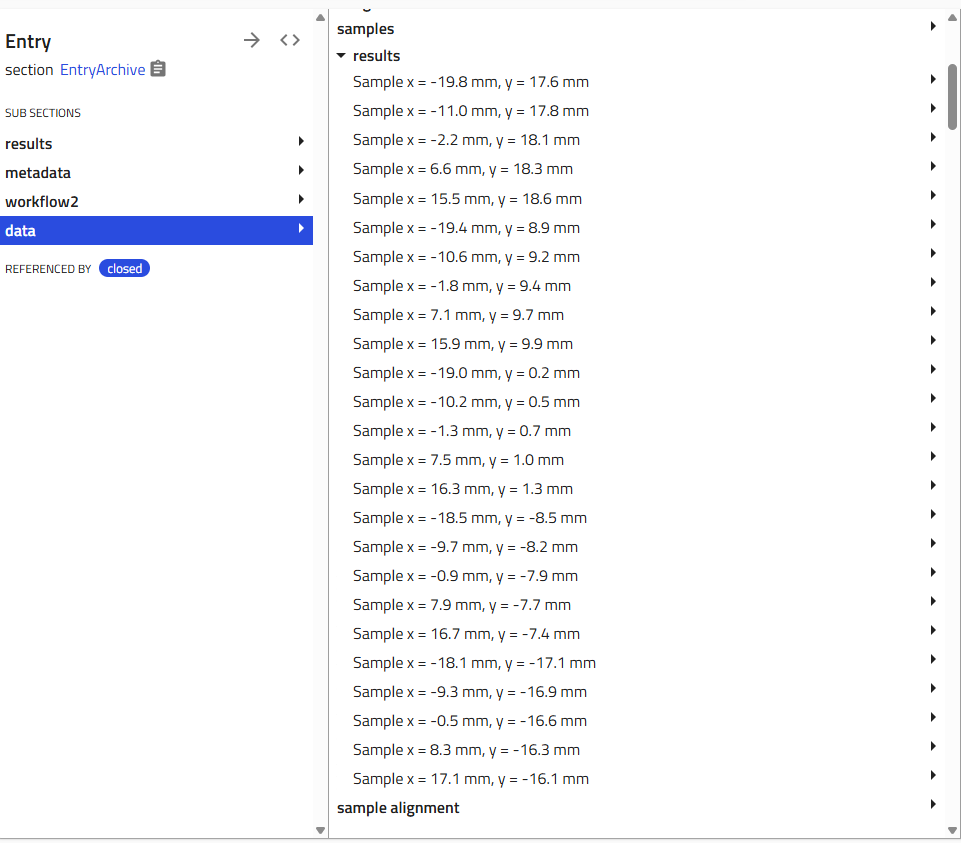The image size is (961, 843).
Task: Select Sample x = -18.1 mm, y = -17.1 mm
Action: (x=474, y=663)
